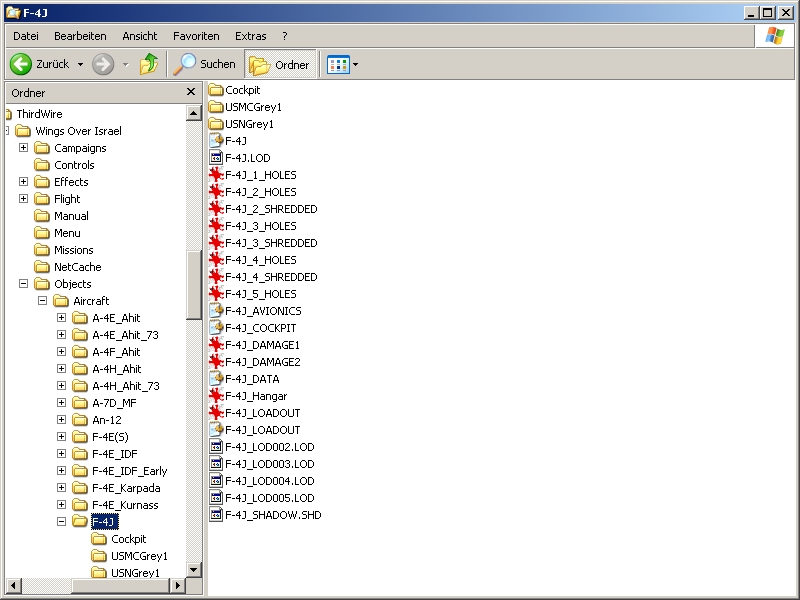Maximize the F-4J Explorer window
Viewport: 800px width, 600px height.
pyautogui.click(x=767, y=13)
